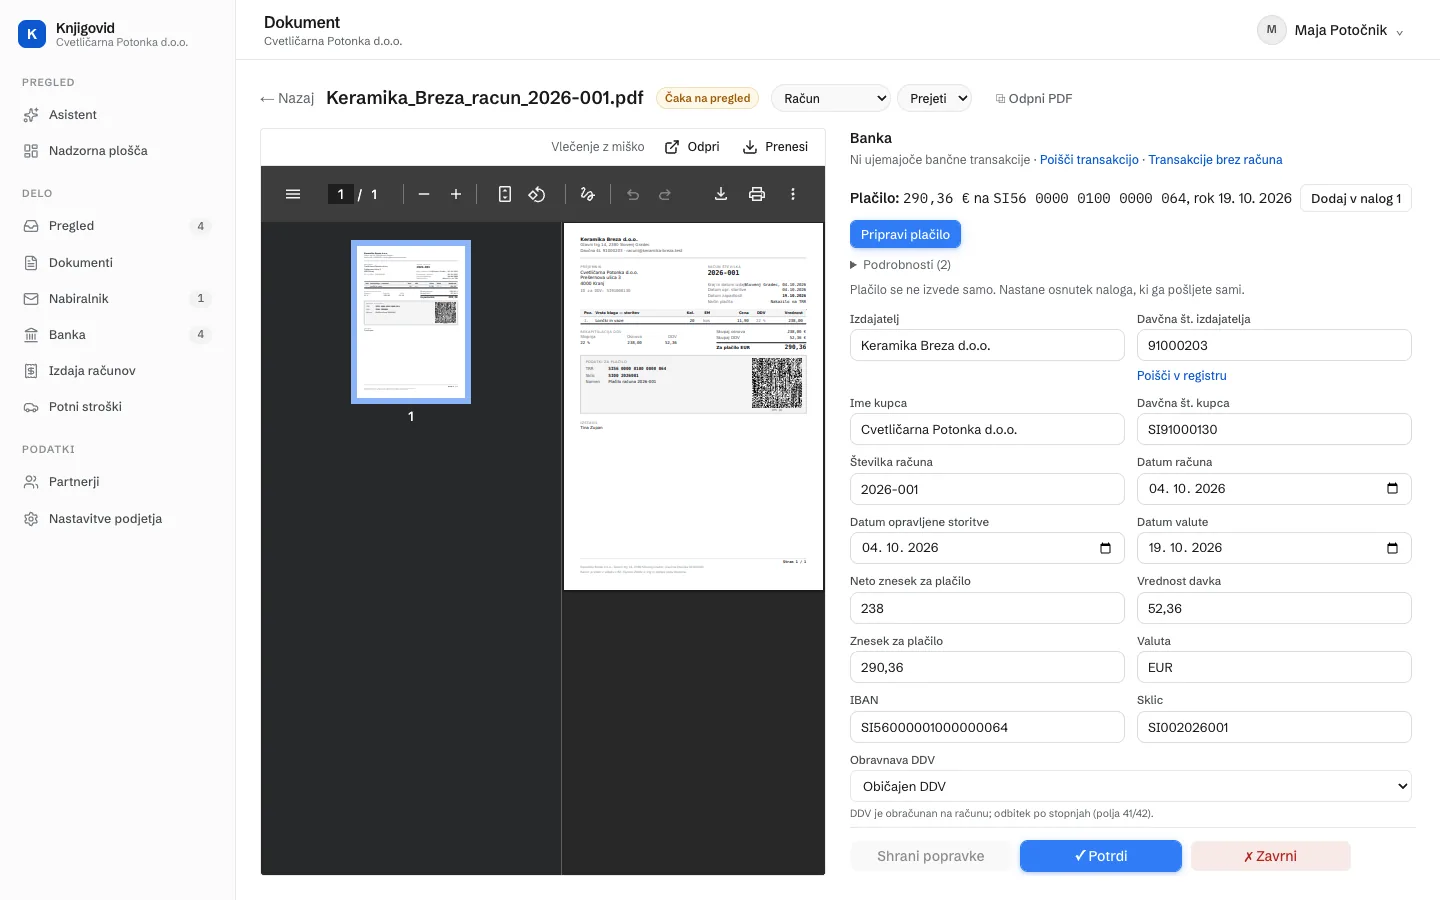This screenshot has width=1440, height=900.
Task: Reject the document with Zavrni
Action: tap(1270, 856)
